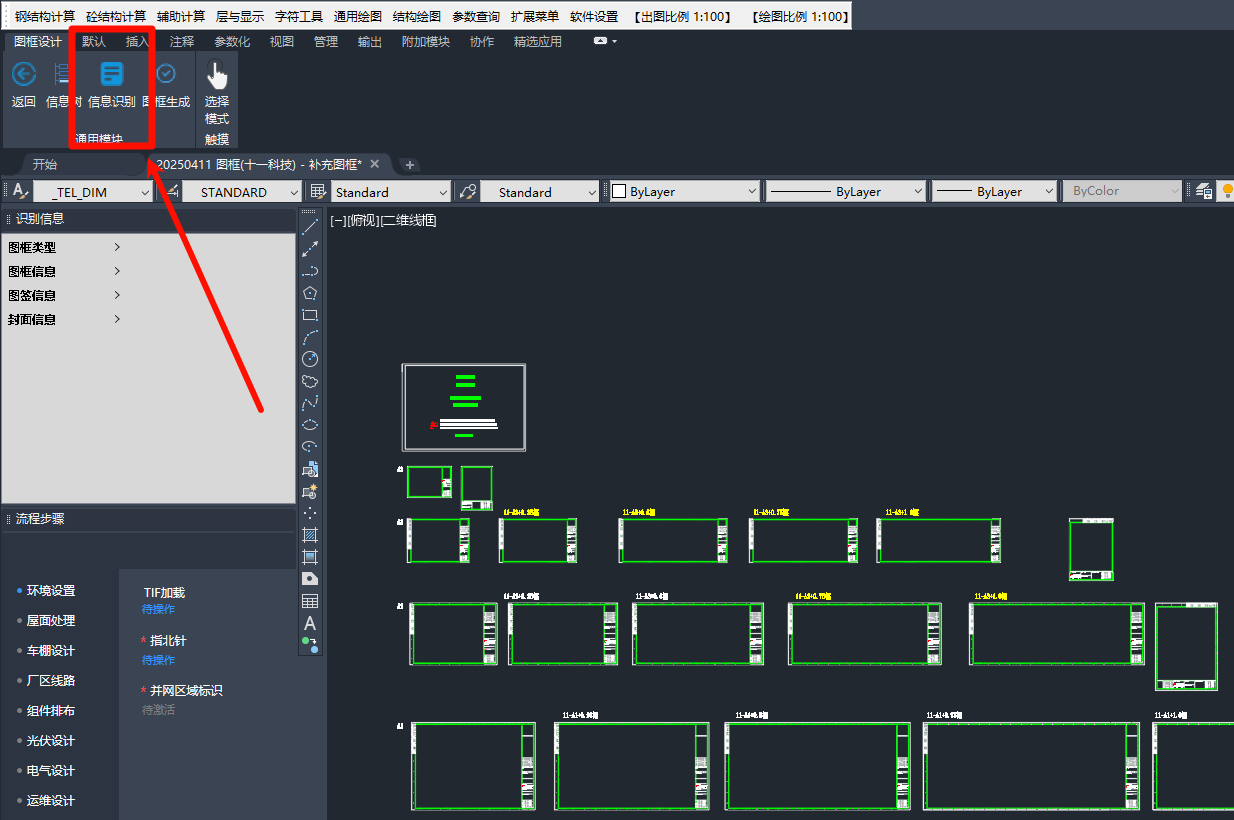This screenshot has height=820, width=1234.
Task: Select the Revision cloud tool
Action: pos(310,381)
